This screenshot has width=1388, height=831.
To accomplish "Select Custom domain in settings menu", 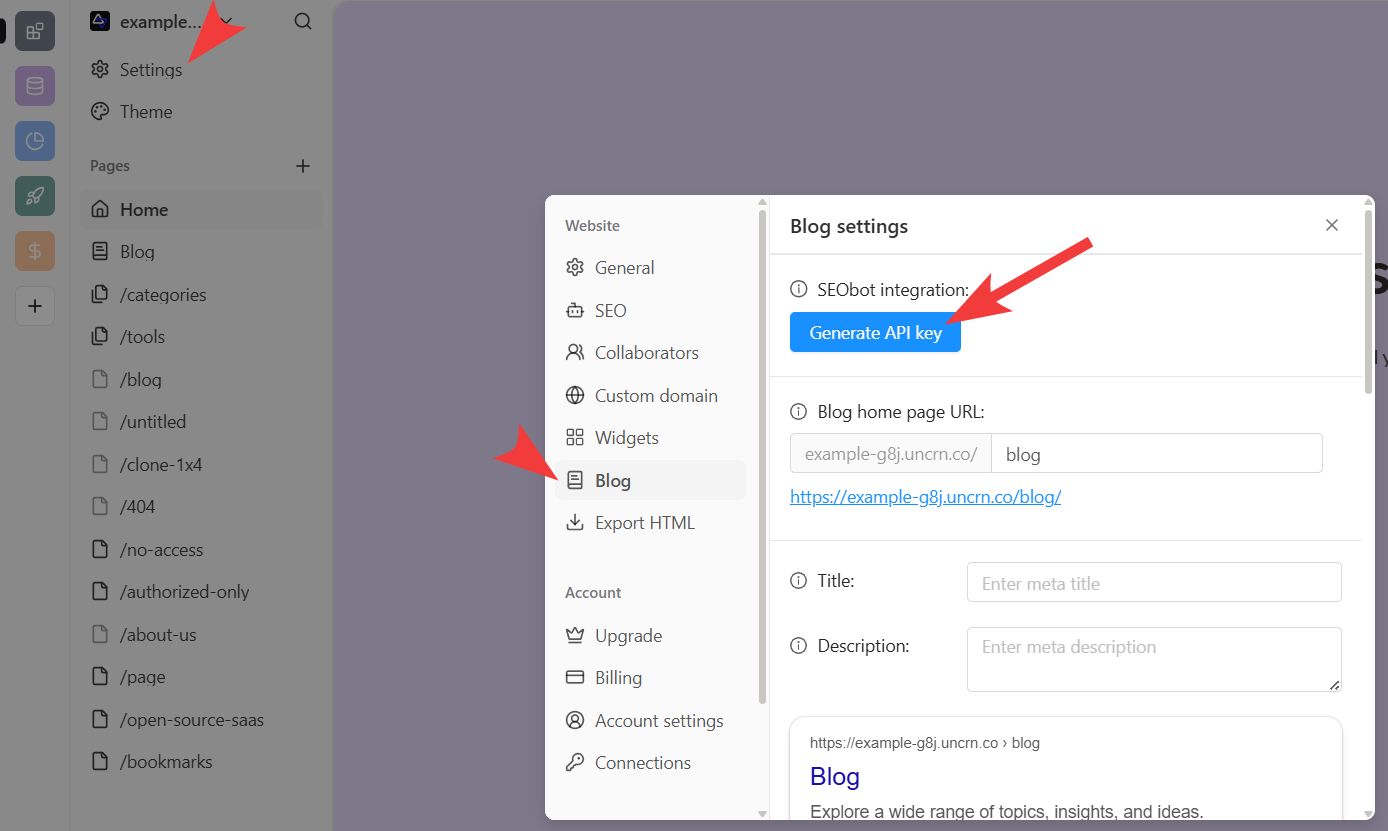I will (x=655, y=396).
